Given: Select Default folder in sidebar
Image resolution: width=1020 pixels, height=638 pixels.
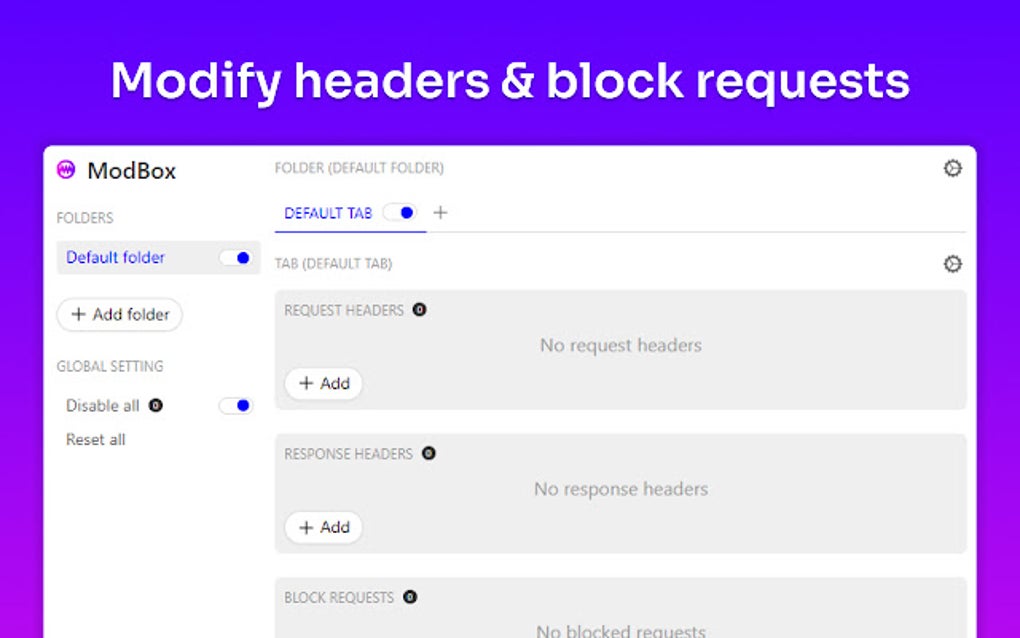Looking at the screenshot, I should click(x=115, y=258).
